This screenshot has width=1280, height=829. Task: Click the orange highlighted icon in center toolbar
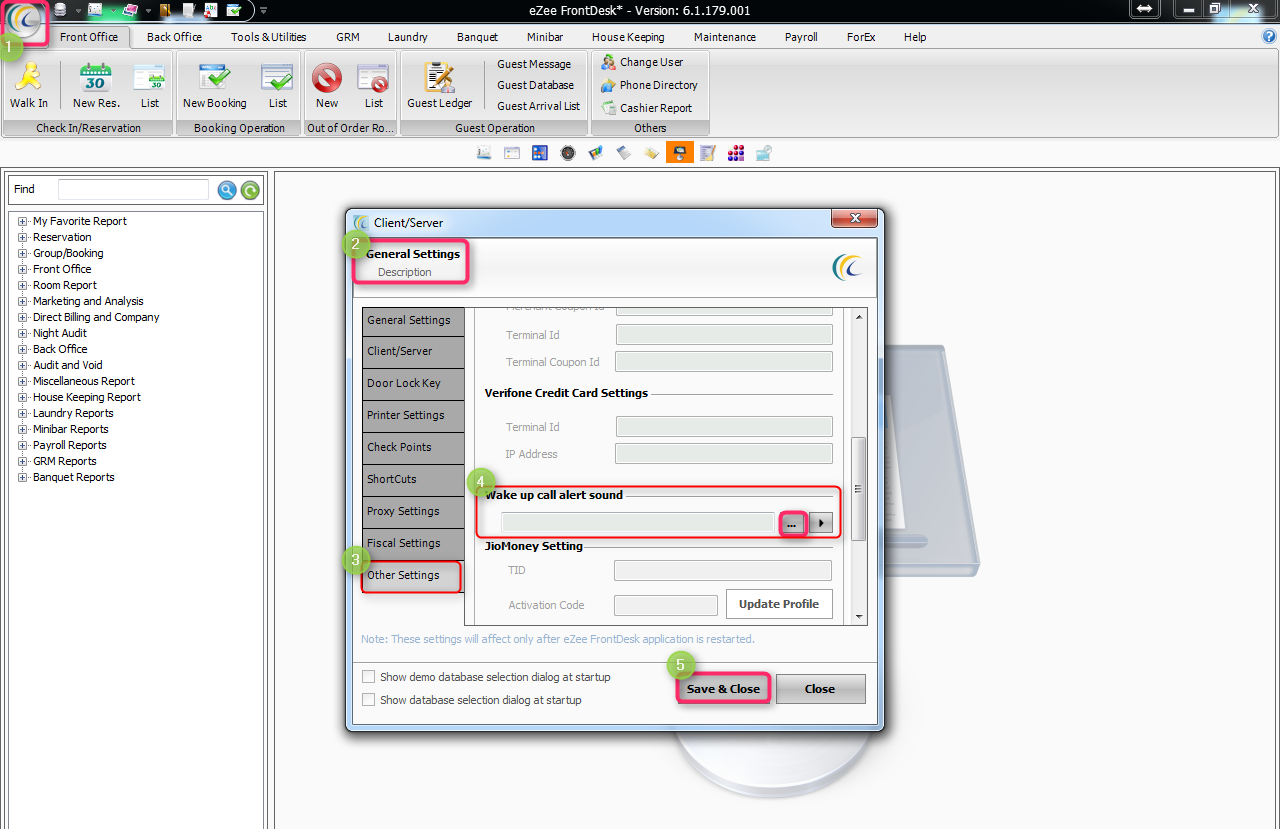tap(680, 153)
